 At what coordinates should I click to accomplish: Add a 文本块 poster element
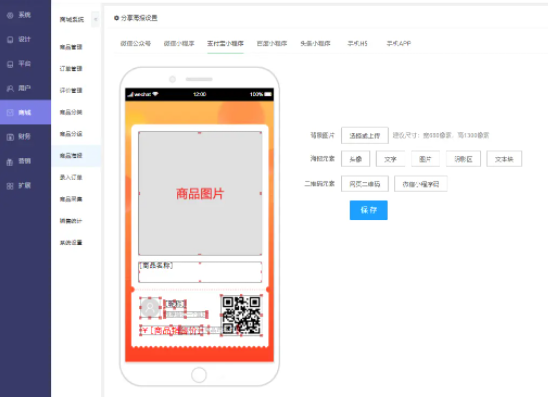(504, 159)
